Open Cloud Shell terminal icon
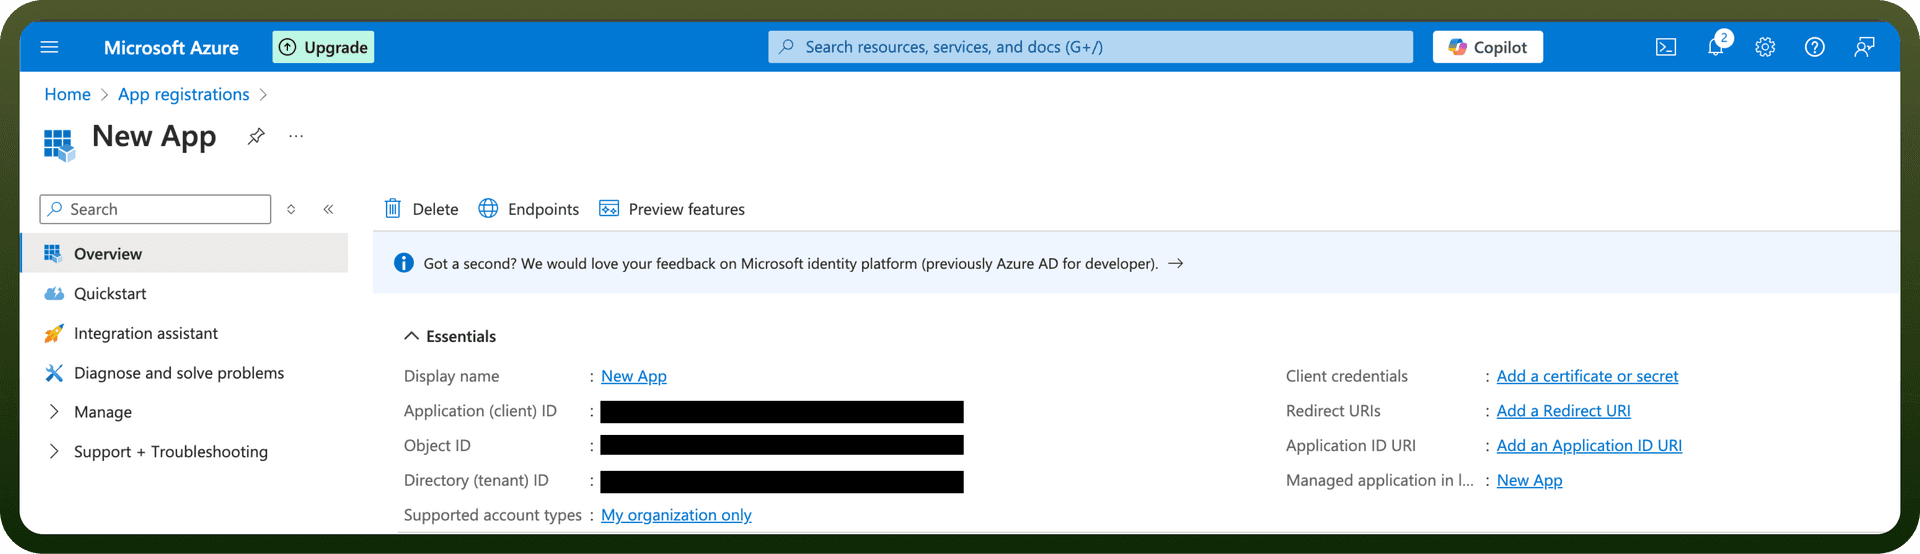The image size is (1920, 554). [1666, 47]
